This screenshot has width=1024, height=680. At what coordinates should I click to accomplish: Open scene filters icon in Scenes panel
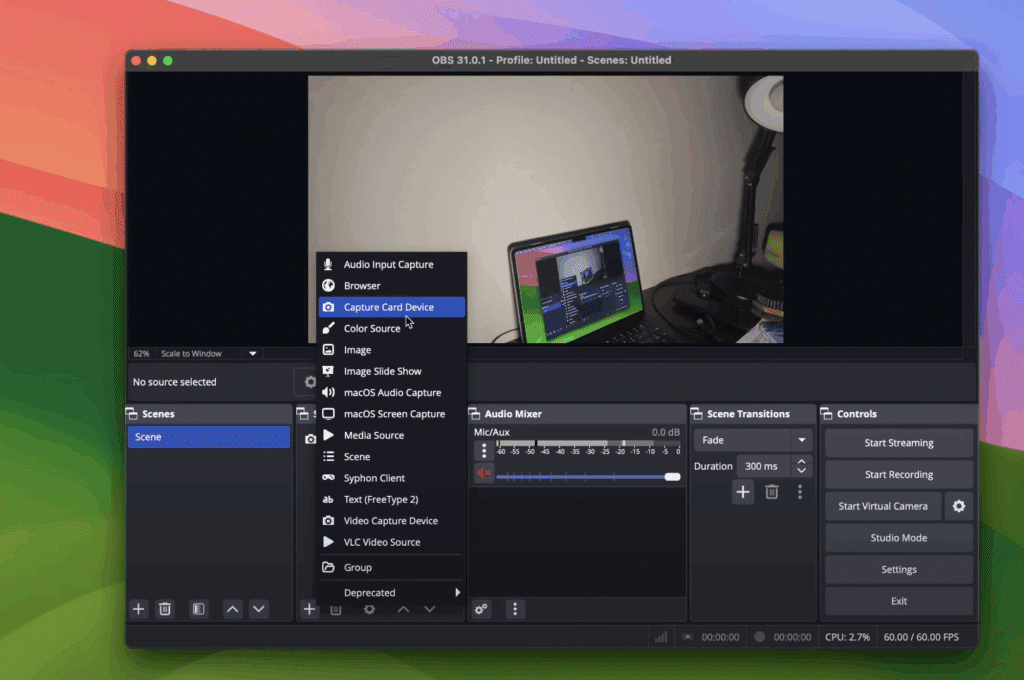coord(199,609)
